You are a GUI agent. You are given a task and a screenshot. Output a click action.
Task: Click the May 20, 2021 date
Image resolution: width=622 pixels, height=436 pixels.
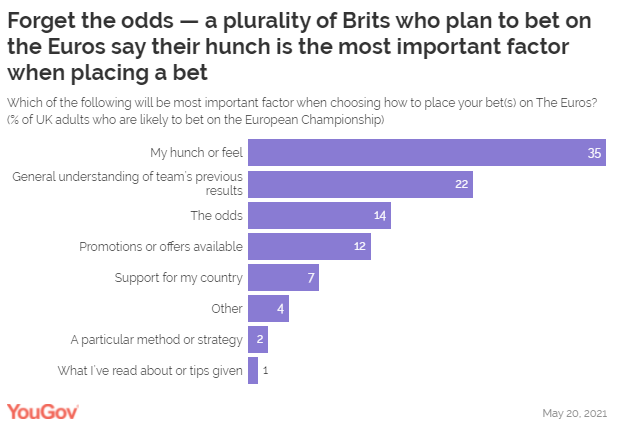(573, 413)
